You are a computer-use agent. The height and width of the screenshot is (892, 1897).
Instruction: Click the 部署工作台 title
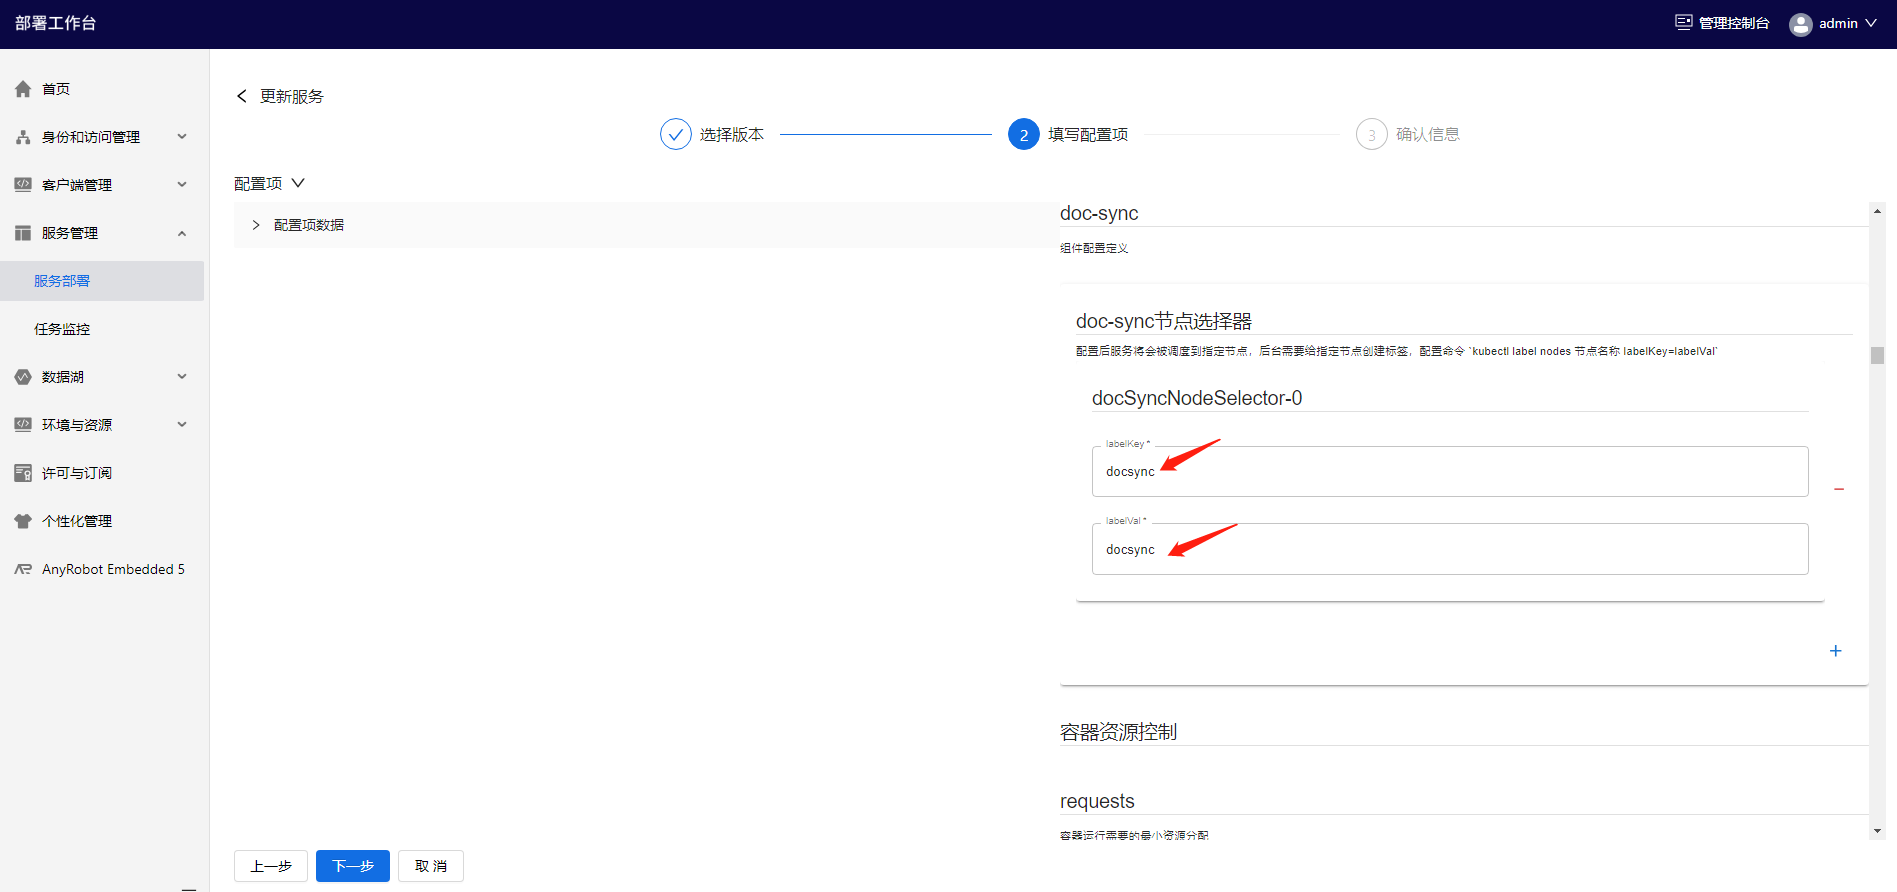56,23
